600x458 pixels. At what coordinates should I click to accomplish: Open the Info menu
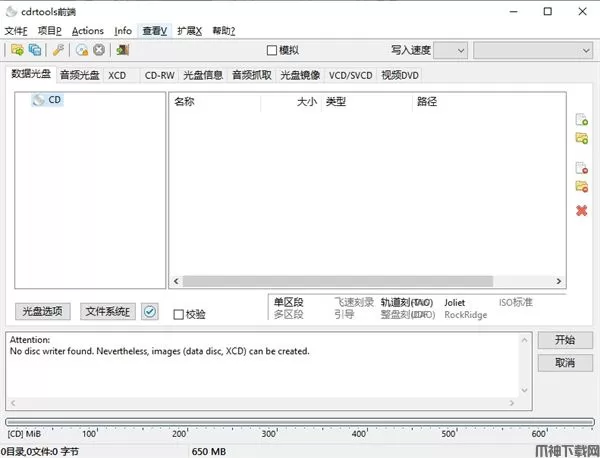pyautogui.click(x=123, y=31)
